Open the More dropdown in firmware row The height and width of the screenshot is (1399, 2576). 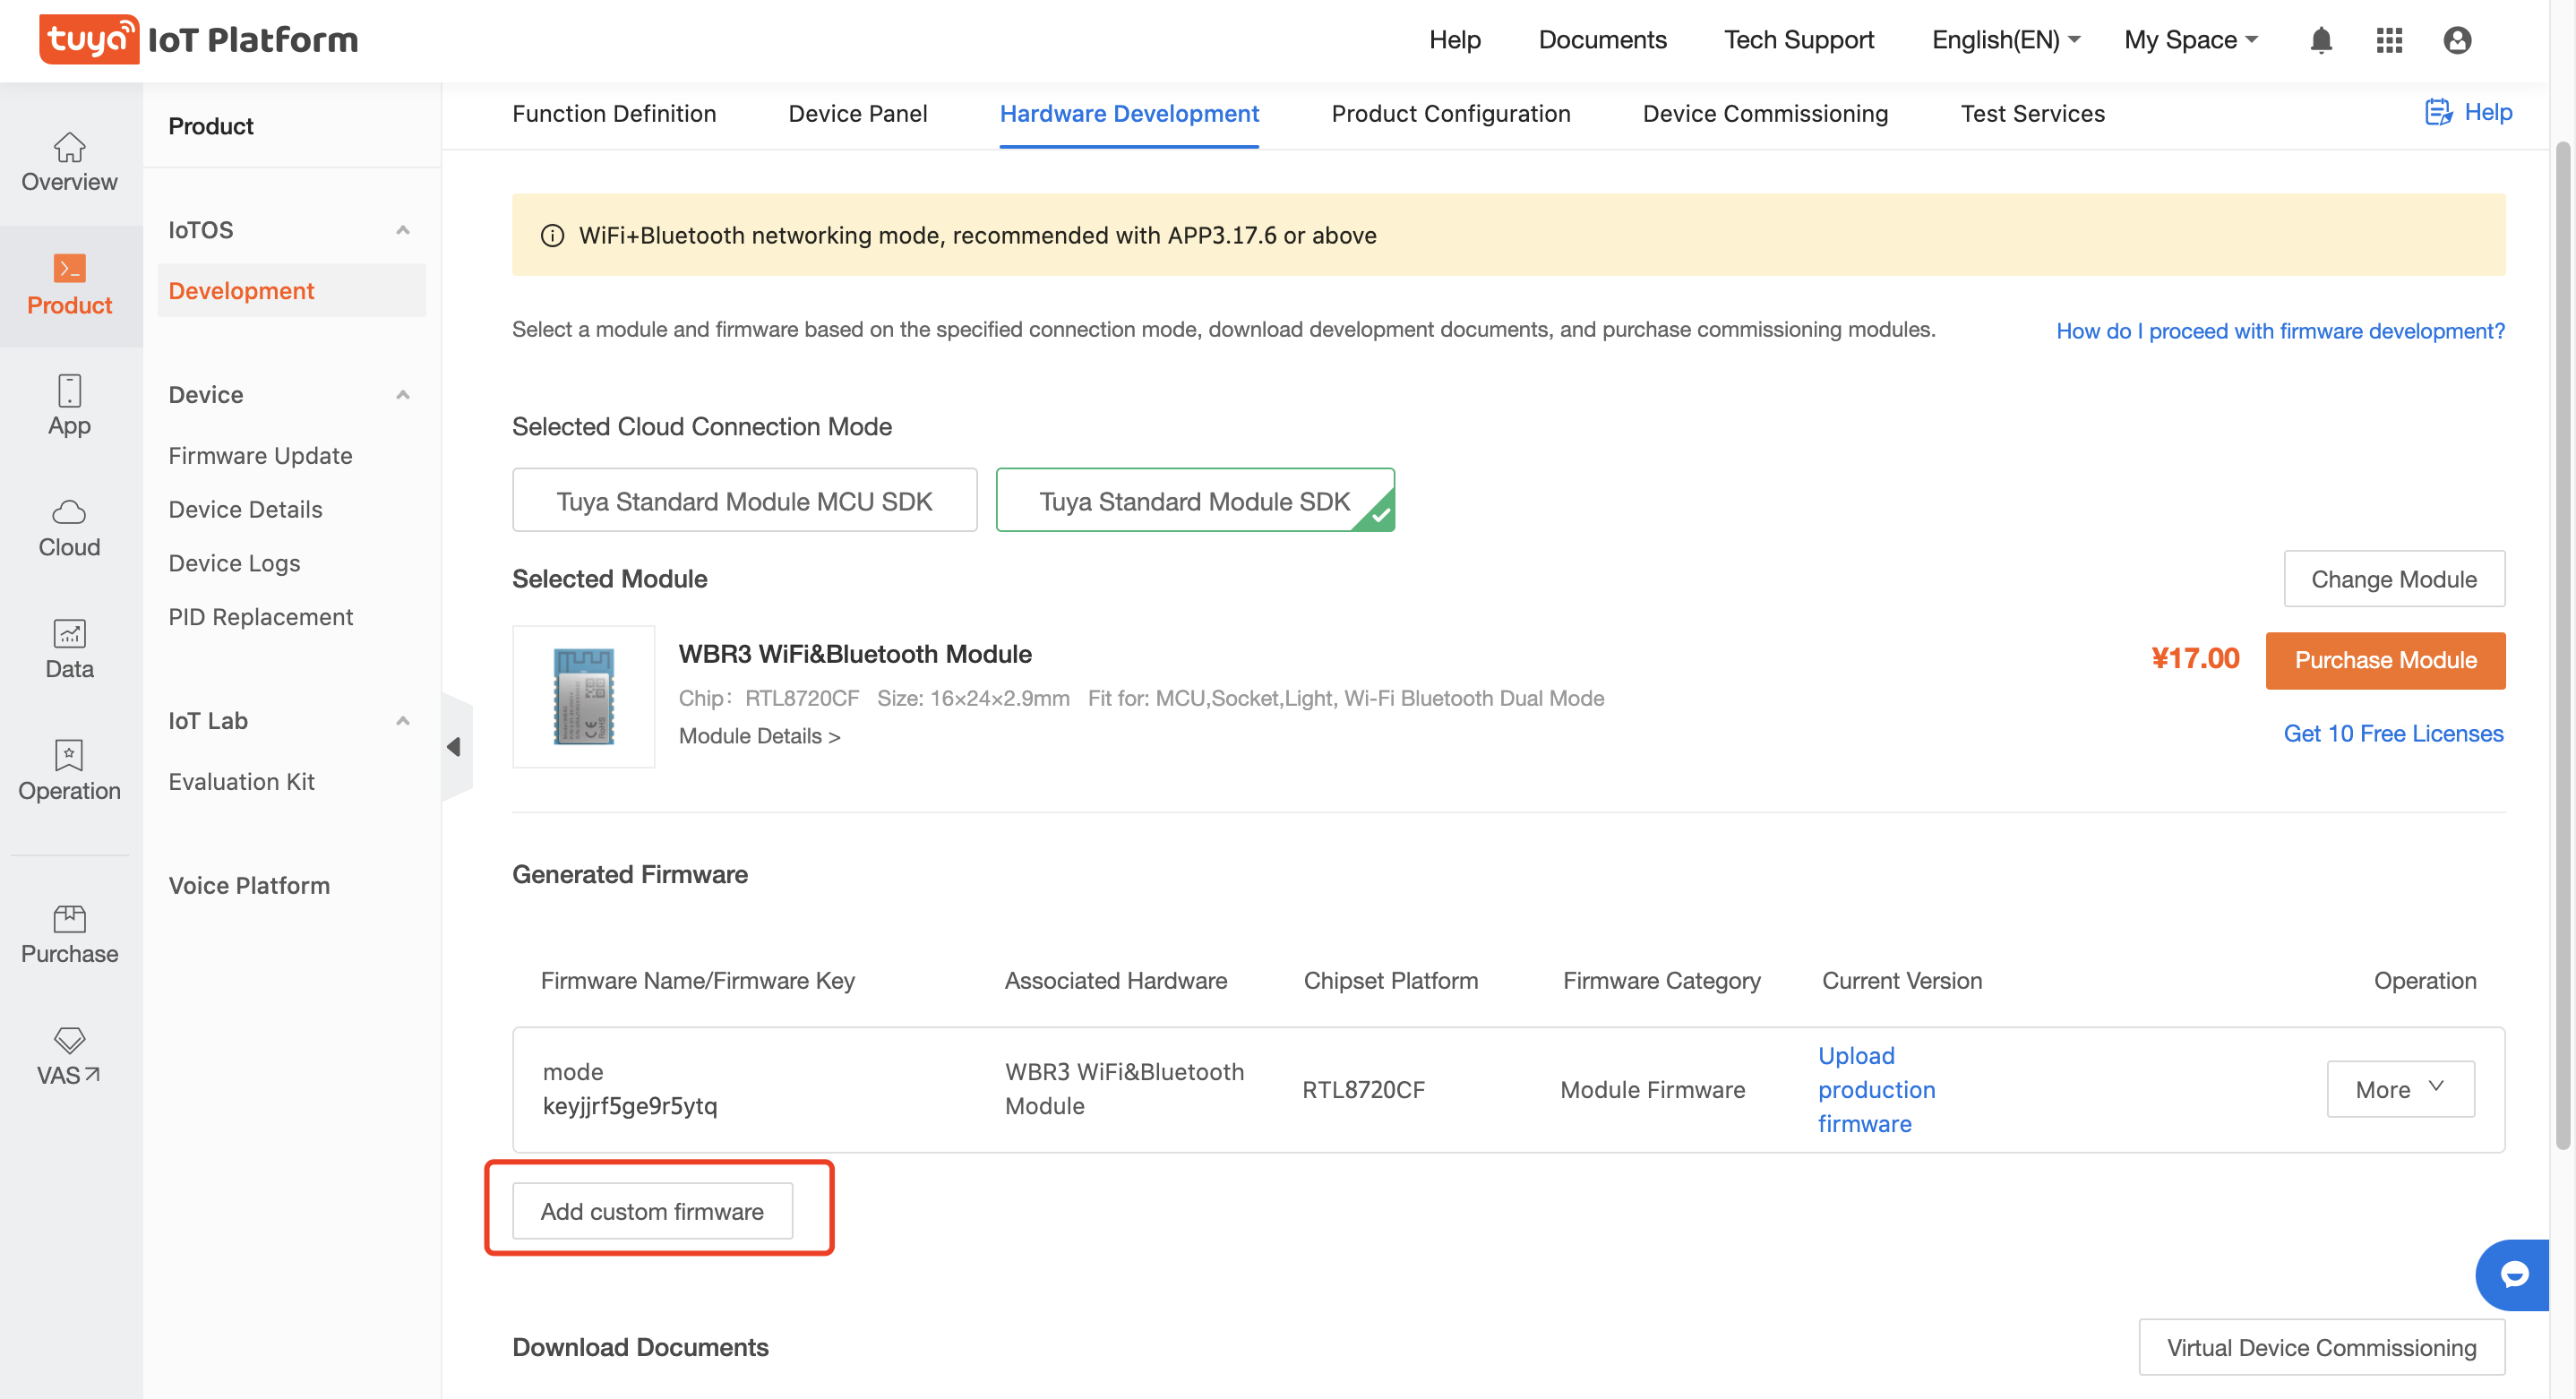pyautogui.click(x=2400, y=1089)
